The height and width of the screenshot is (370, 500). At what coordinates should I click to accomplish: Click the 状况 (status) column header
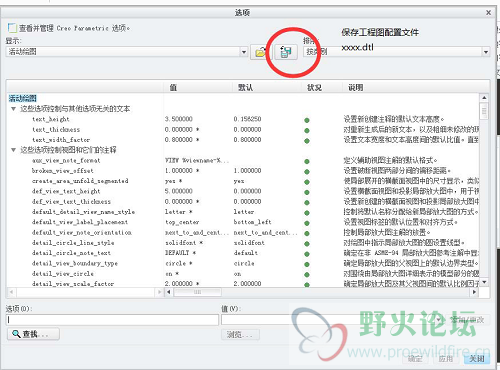coord(314,88)
